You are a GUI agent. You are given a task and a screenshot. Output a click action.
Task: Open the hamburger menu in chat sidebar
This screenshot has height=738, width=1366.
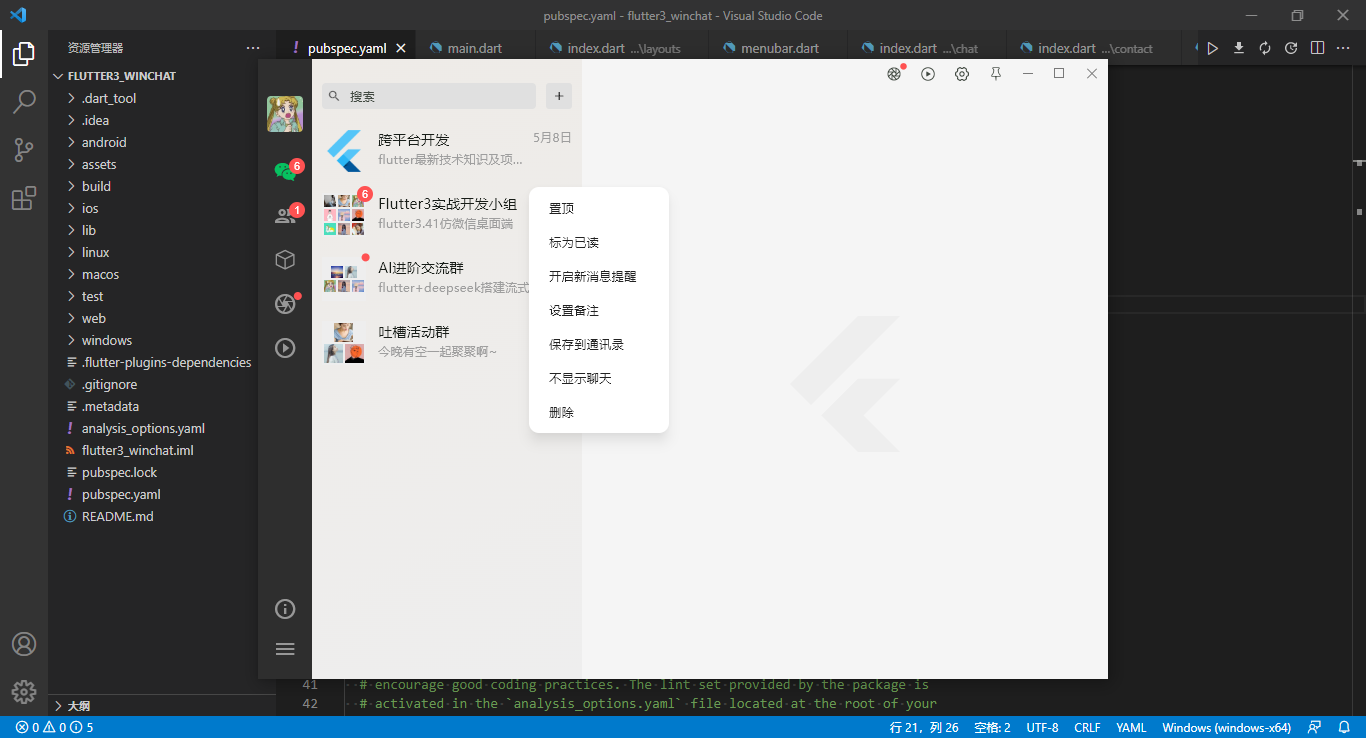tap(285, 649)
